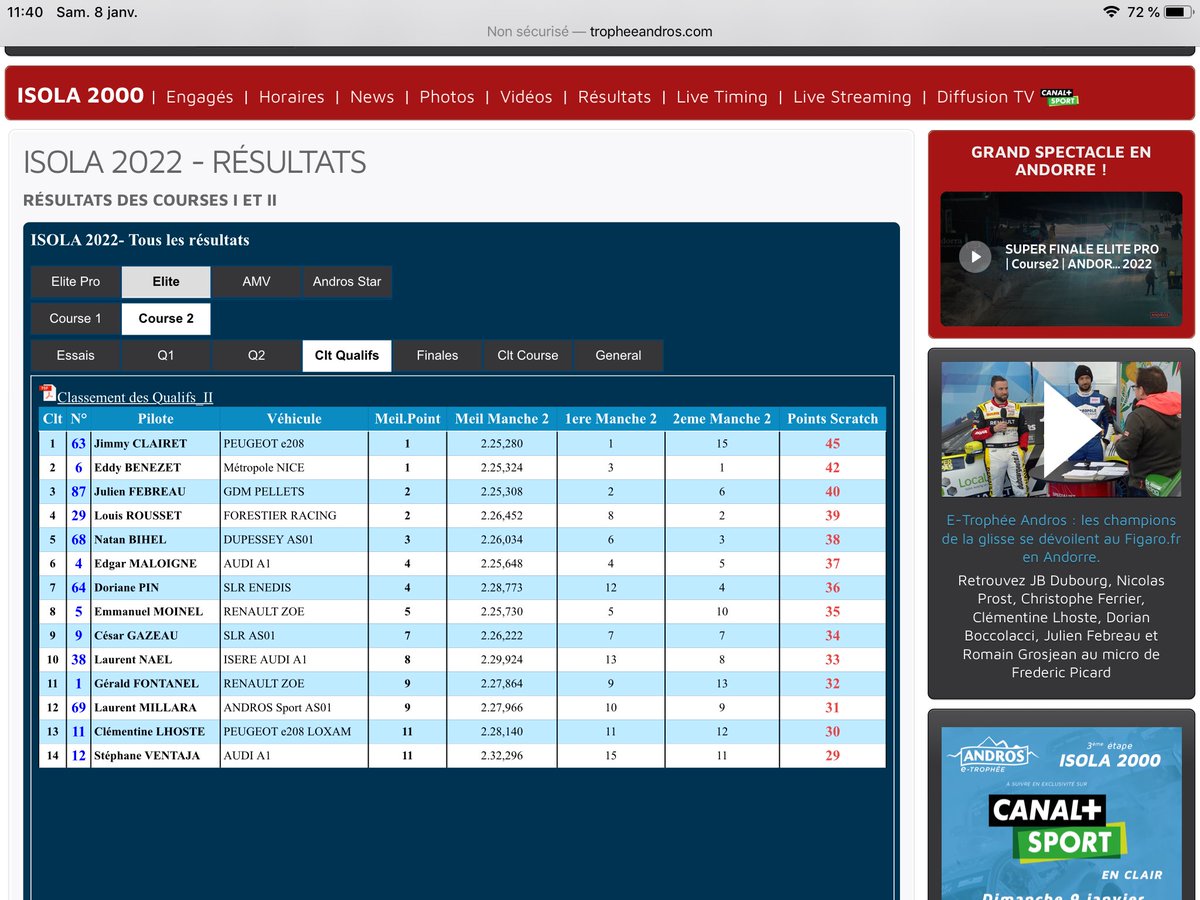Open the Engagés menu item
The width and height of the screenshot is (1200, 900).
pyautogui.click(x=199, y=97)
